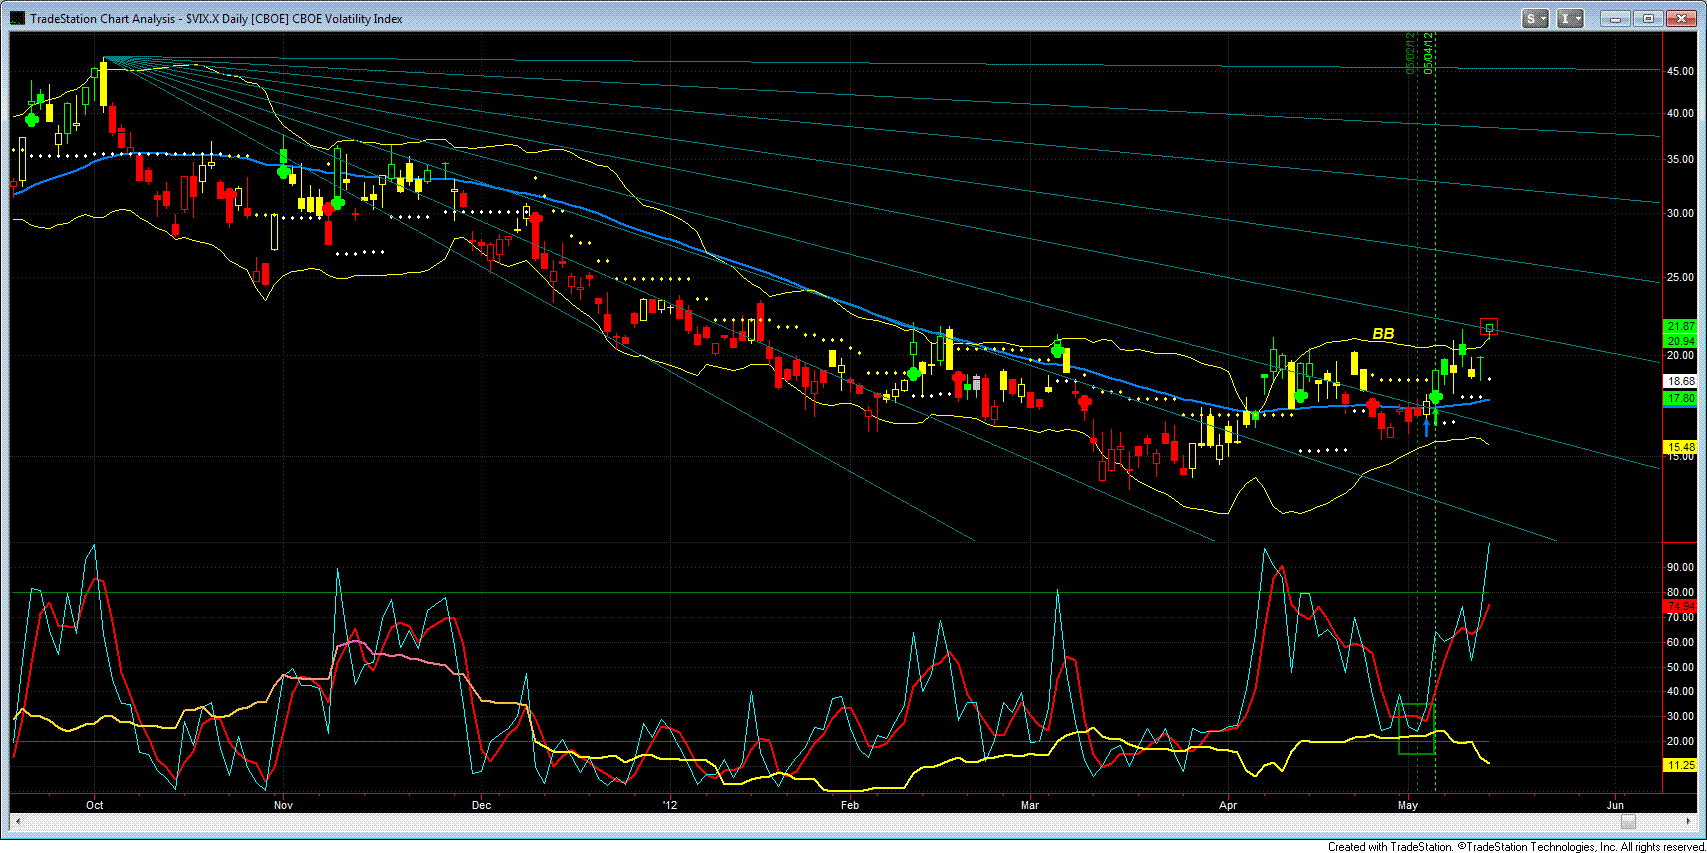This screenshot has height=853, width=1707.
Task: Select the red square marker on latest candle
Action: [1489, 327]
